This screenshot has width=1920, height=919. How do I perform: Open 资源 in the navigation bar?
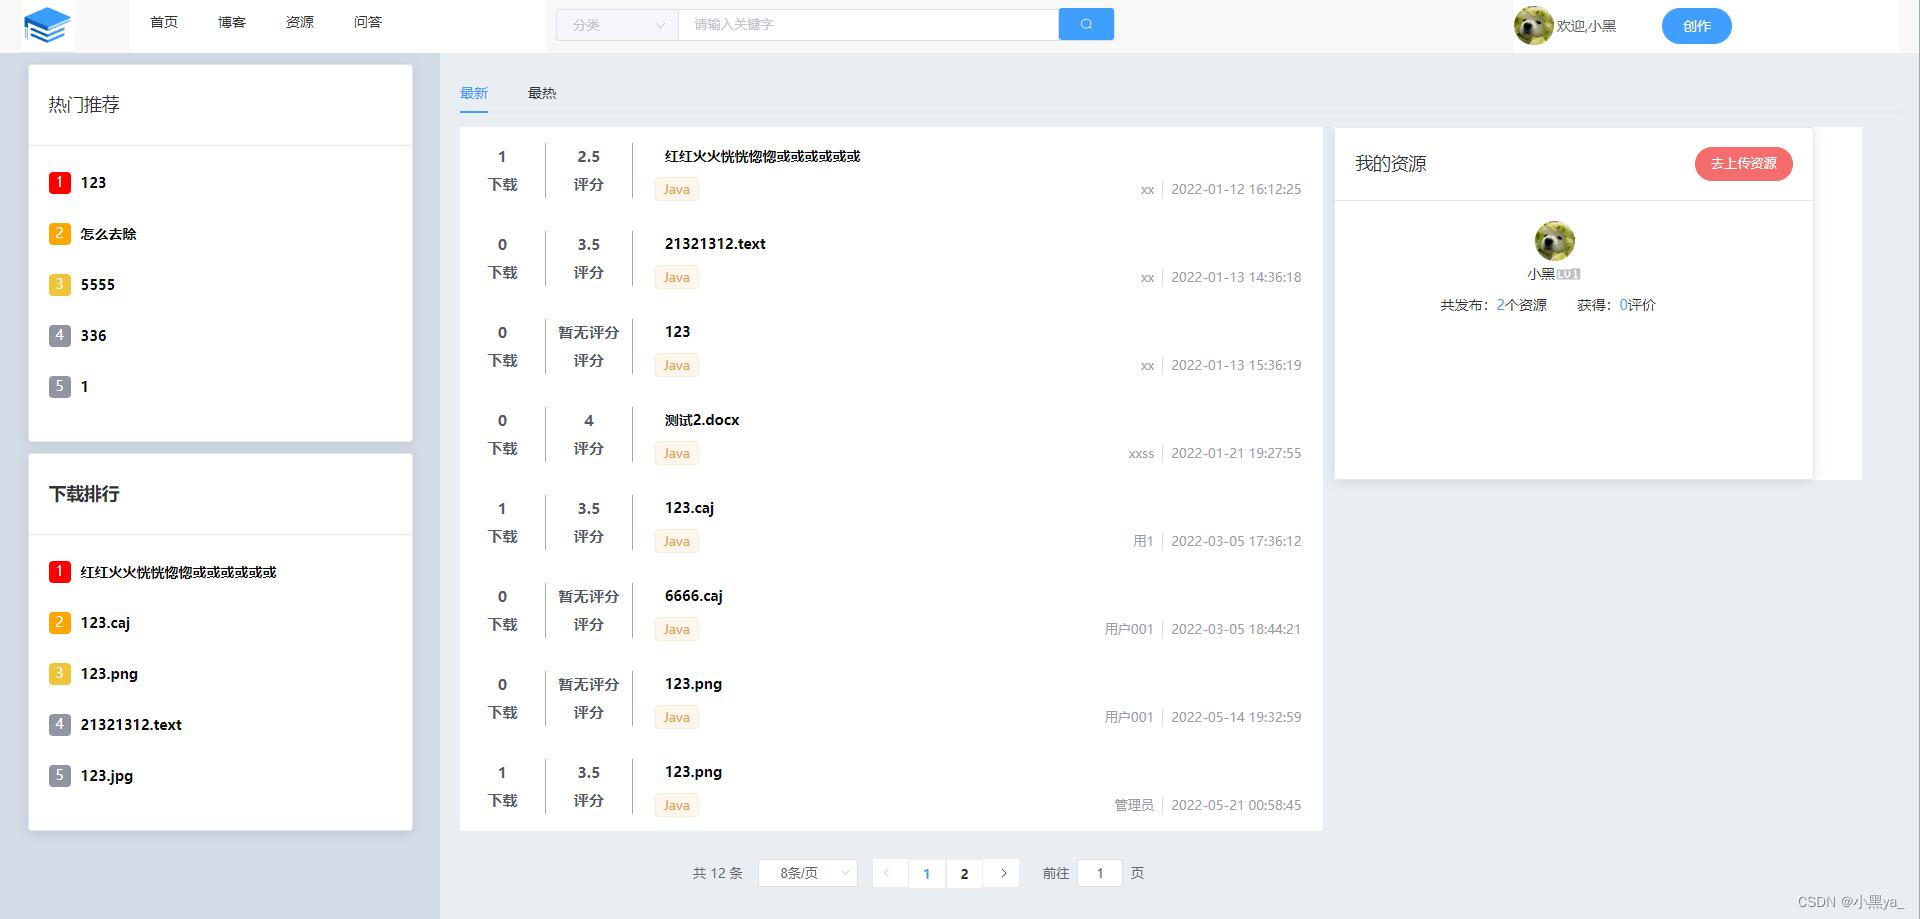click(x=300, y=22)
